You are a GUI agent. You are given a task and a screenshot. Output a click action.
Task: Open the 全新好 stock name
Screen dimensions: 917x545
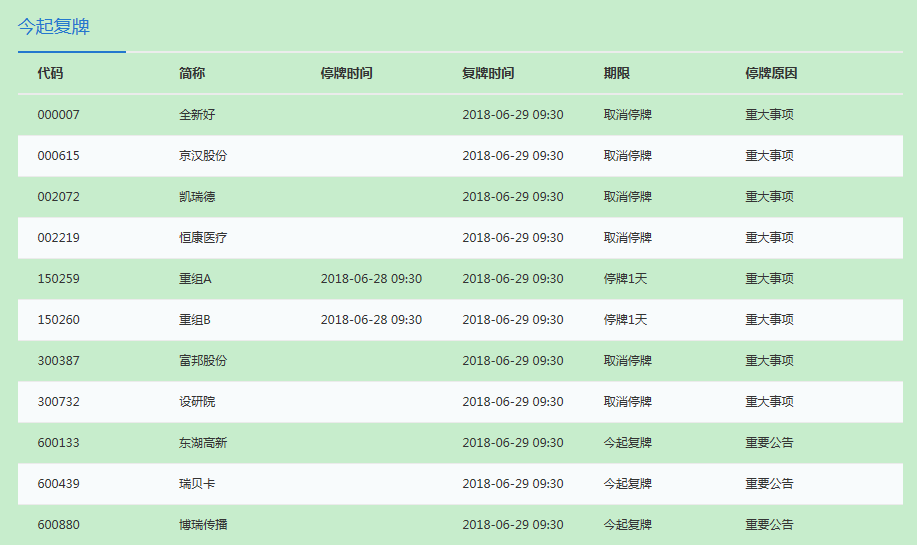[197, 115]
